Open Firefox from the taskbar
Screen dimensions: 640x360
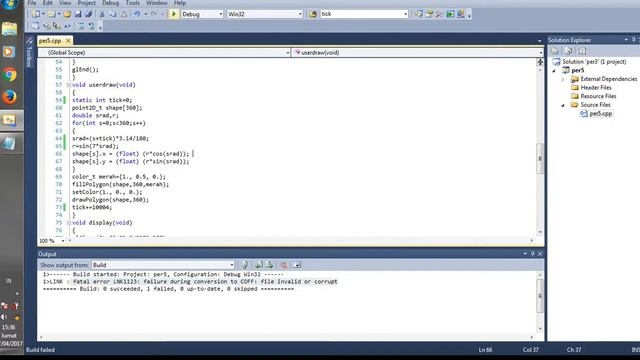10,97
